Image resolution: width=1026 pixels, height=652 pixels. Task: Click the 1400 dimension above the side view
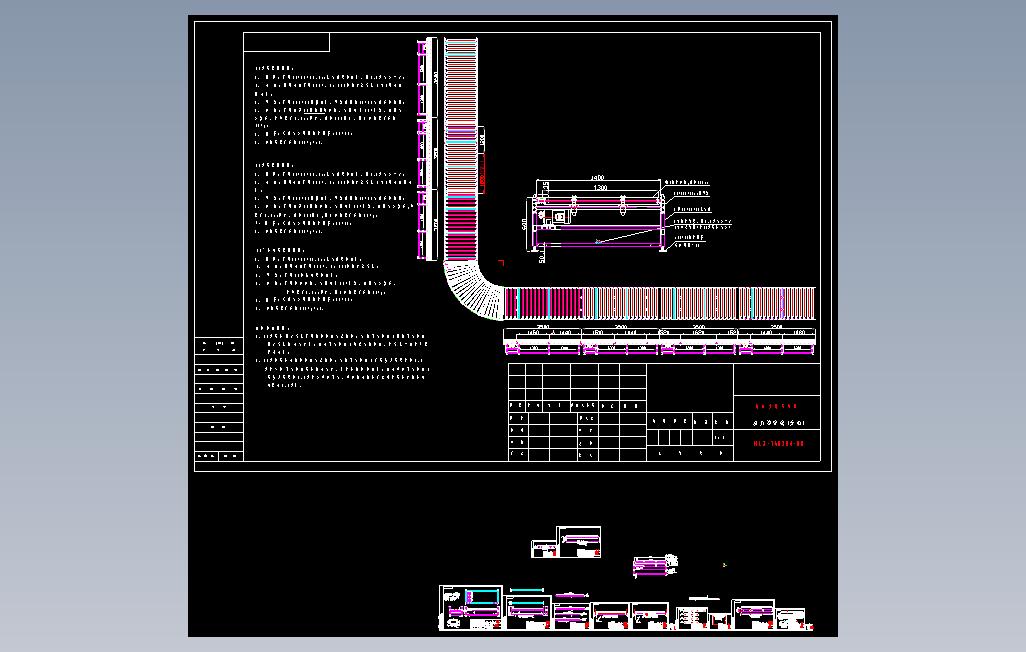click(x=597, y=177)
